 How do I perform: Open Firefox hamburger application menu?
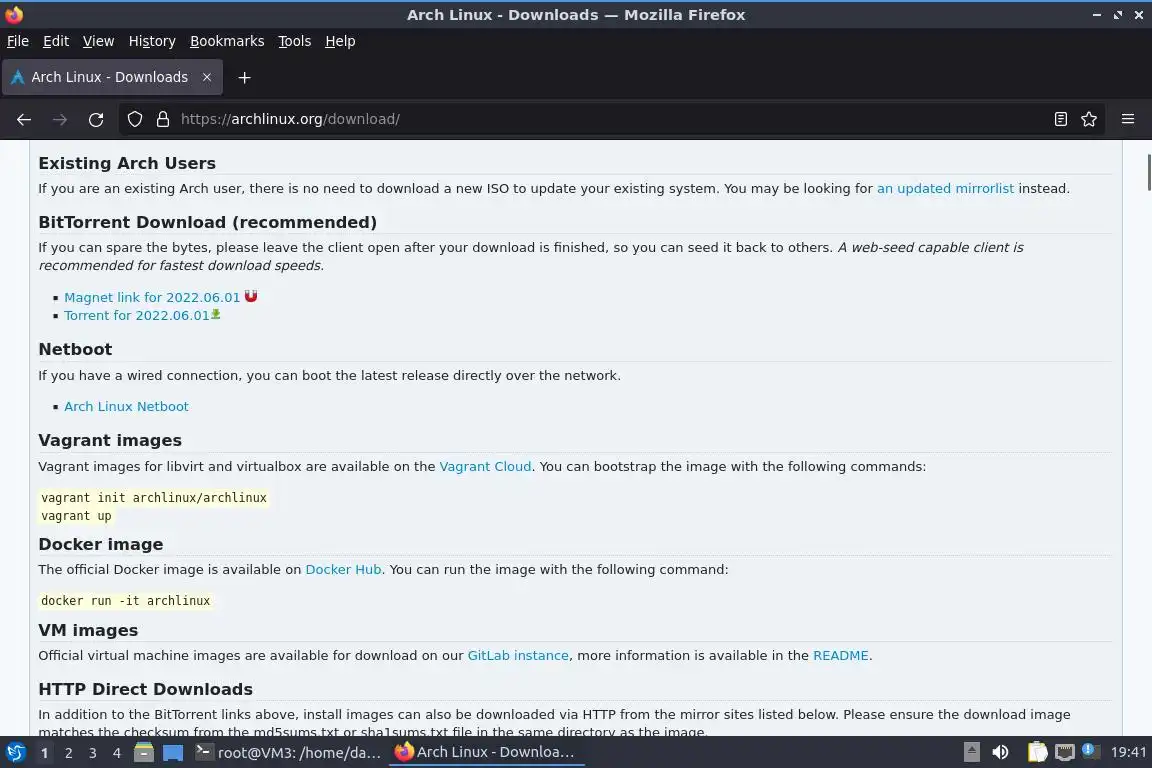pyautogui.click(x=1128, y=119)
